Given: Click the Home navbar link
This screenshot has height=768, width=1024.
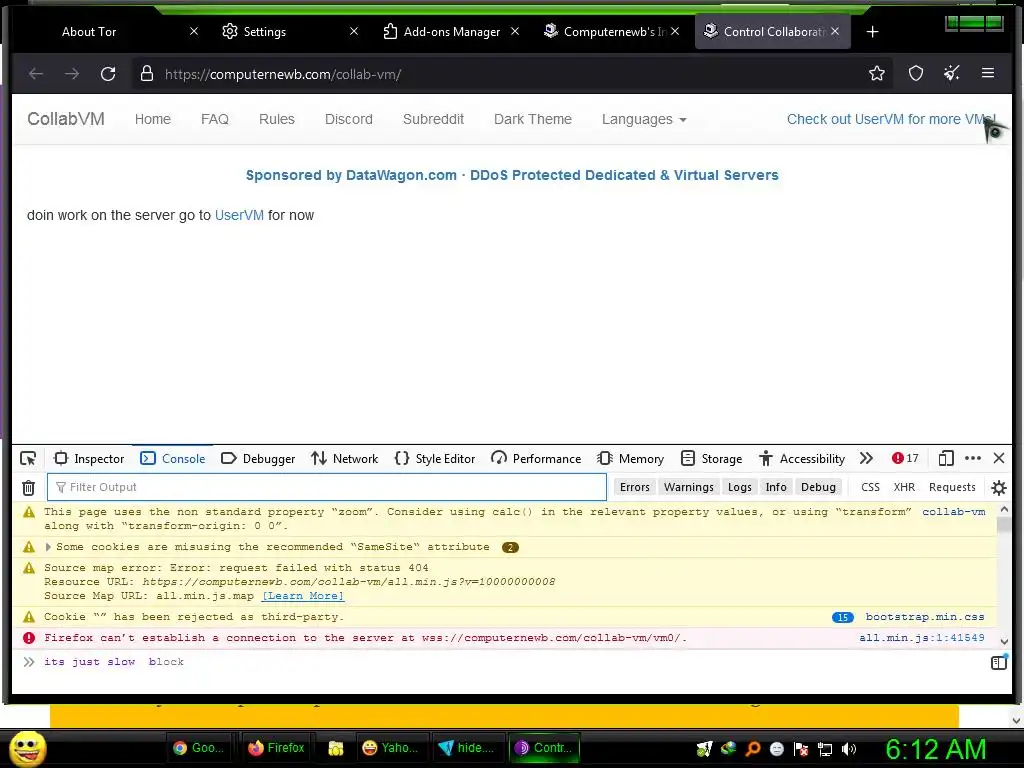Looking at the screenshot, I should click(153, 119).
